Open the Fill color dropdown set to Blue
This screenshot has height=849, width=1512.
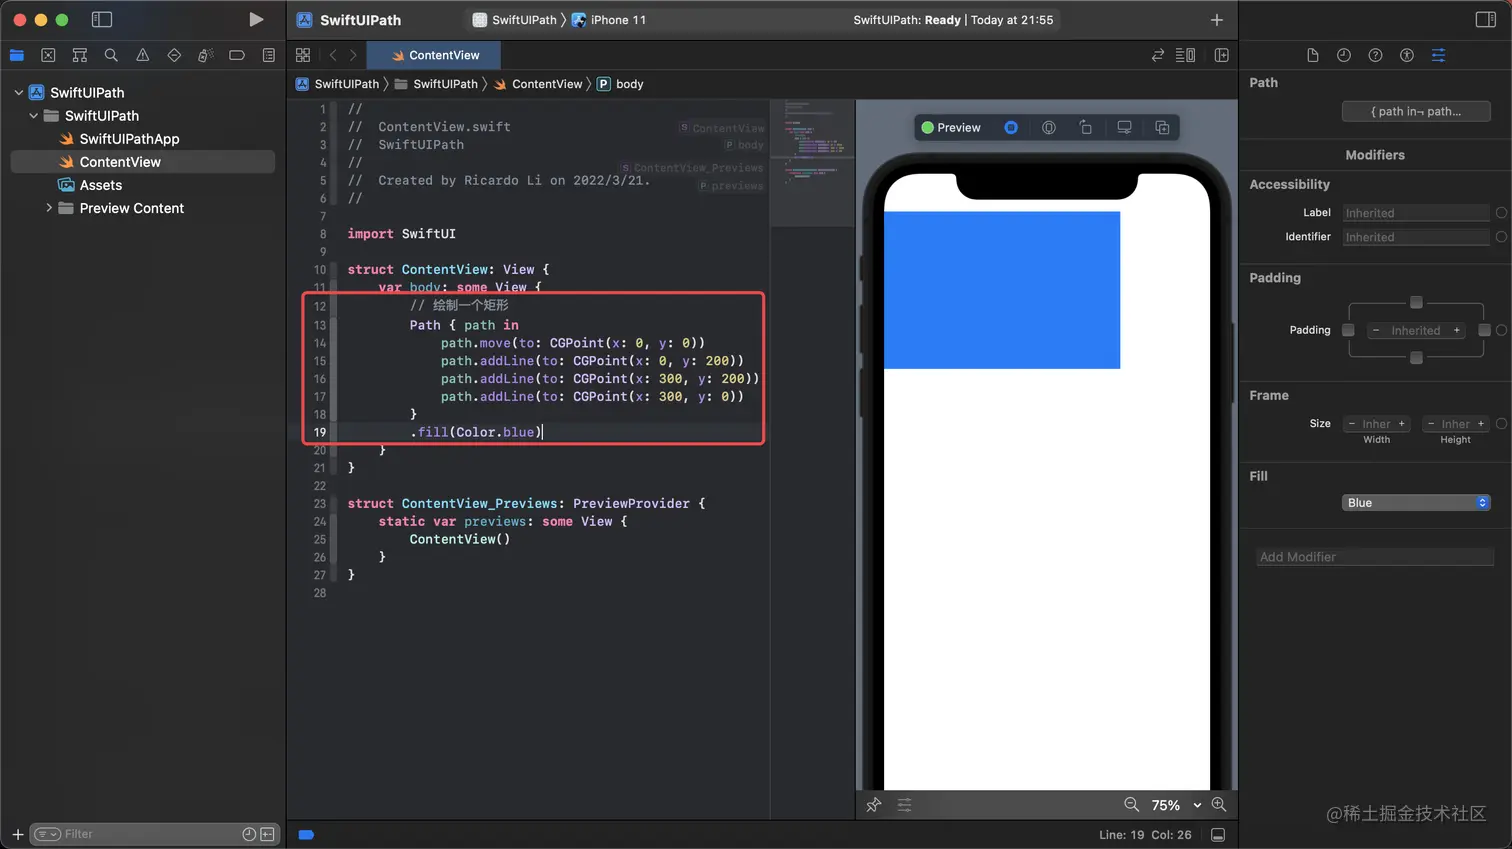1416,503
